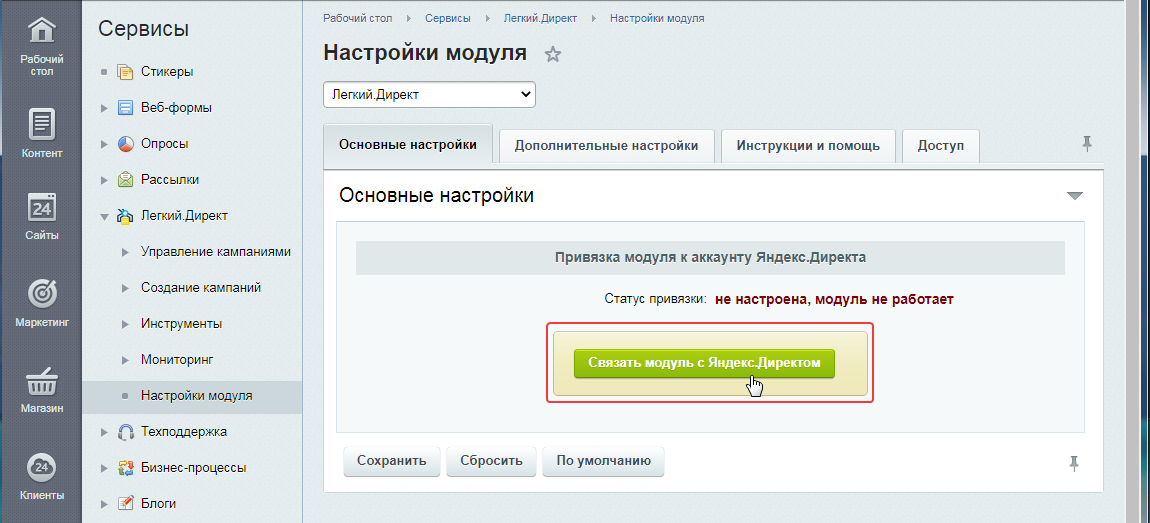Click the Рассылки envelope icon

125,180
